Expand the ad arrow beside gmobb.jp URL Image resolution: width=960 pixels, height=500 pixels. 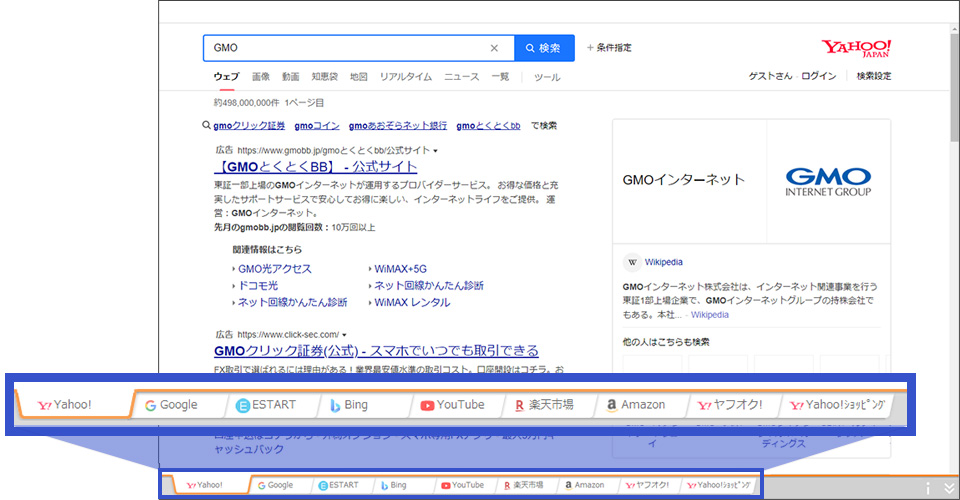(435, 151)
